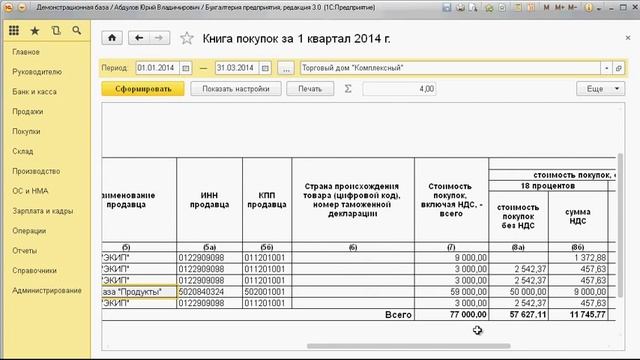Open the Favorites star in the sidebar

click(x=35, y=31)
